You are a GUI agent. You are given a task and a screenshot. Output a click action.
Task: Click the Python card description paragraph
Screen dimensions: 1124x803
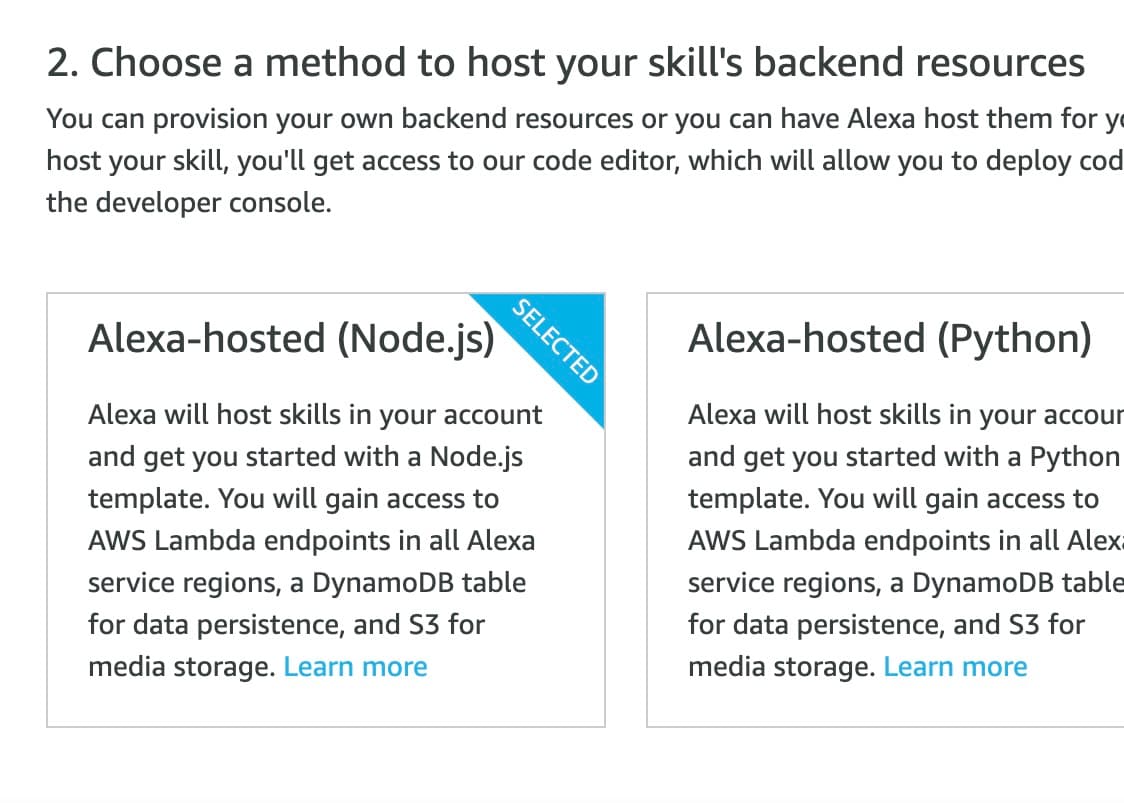point(906,541)
